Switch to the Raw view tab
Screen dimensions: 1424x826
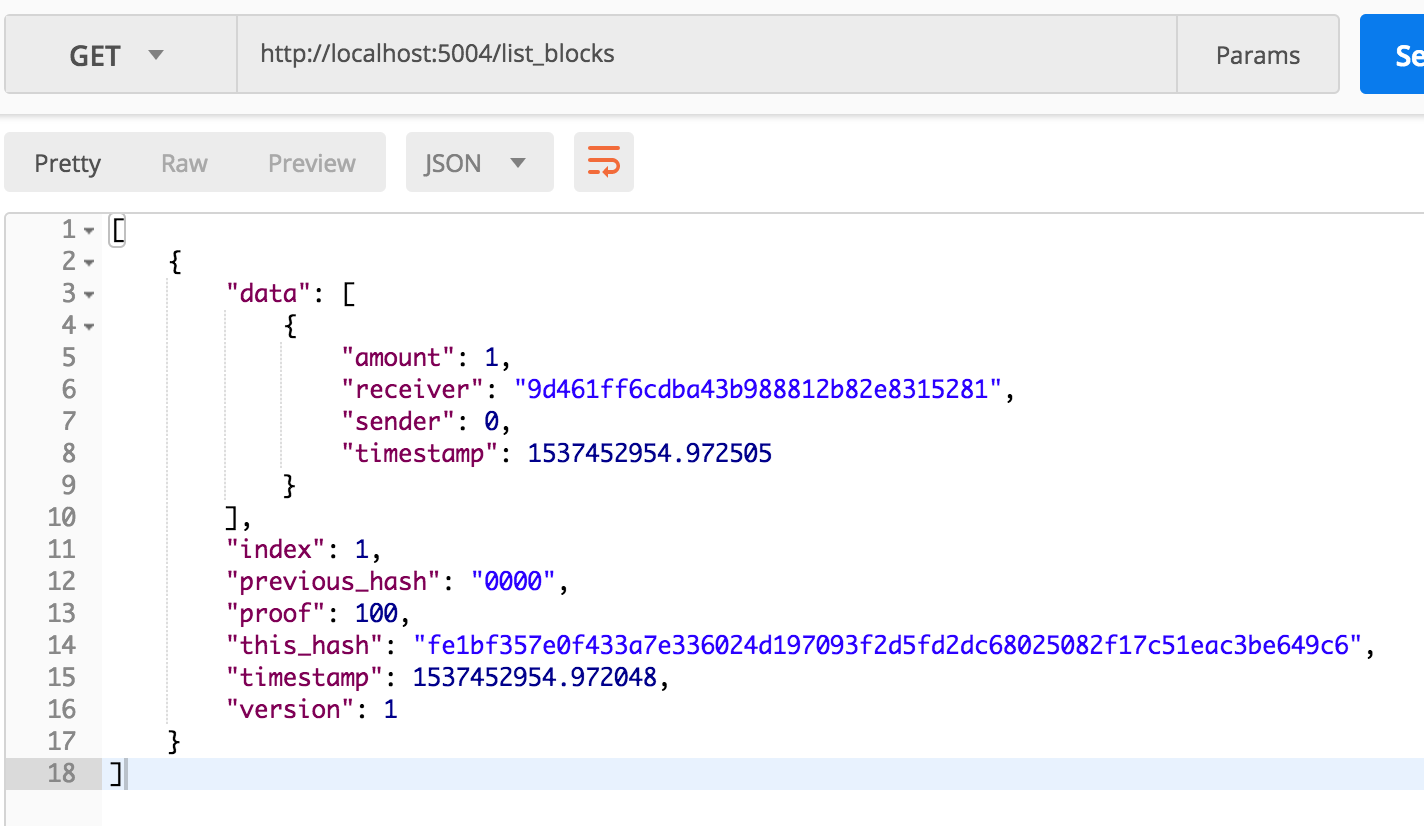pyautogui.click(x=184, y=163)
